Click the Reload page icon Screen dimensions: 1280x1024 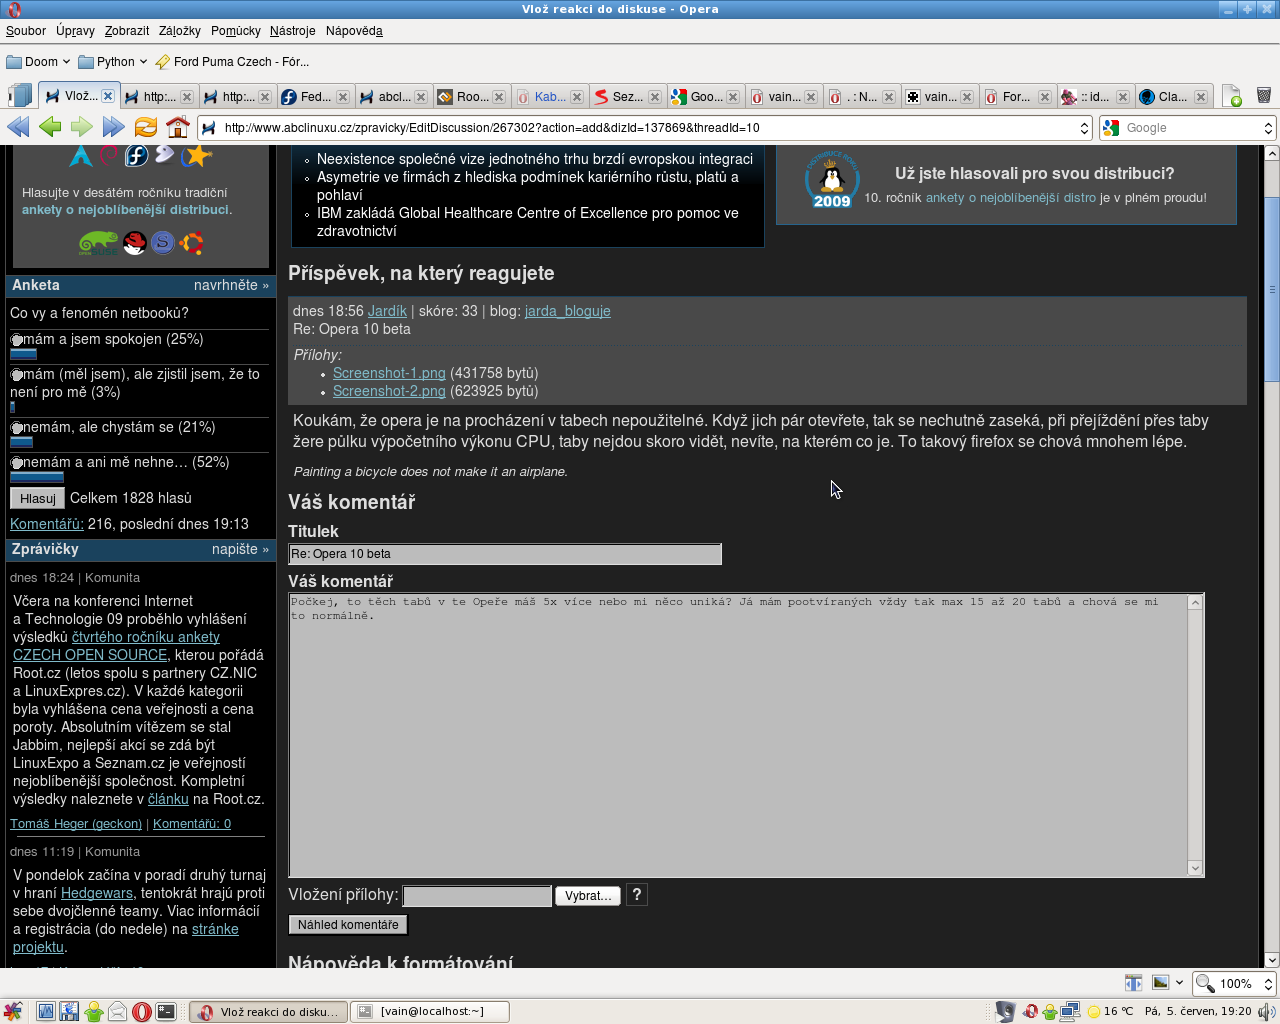point(146,127)
